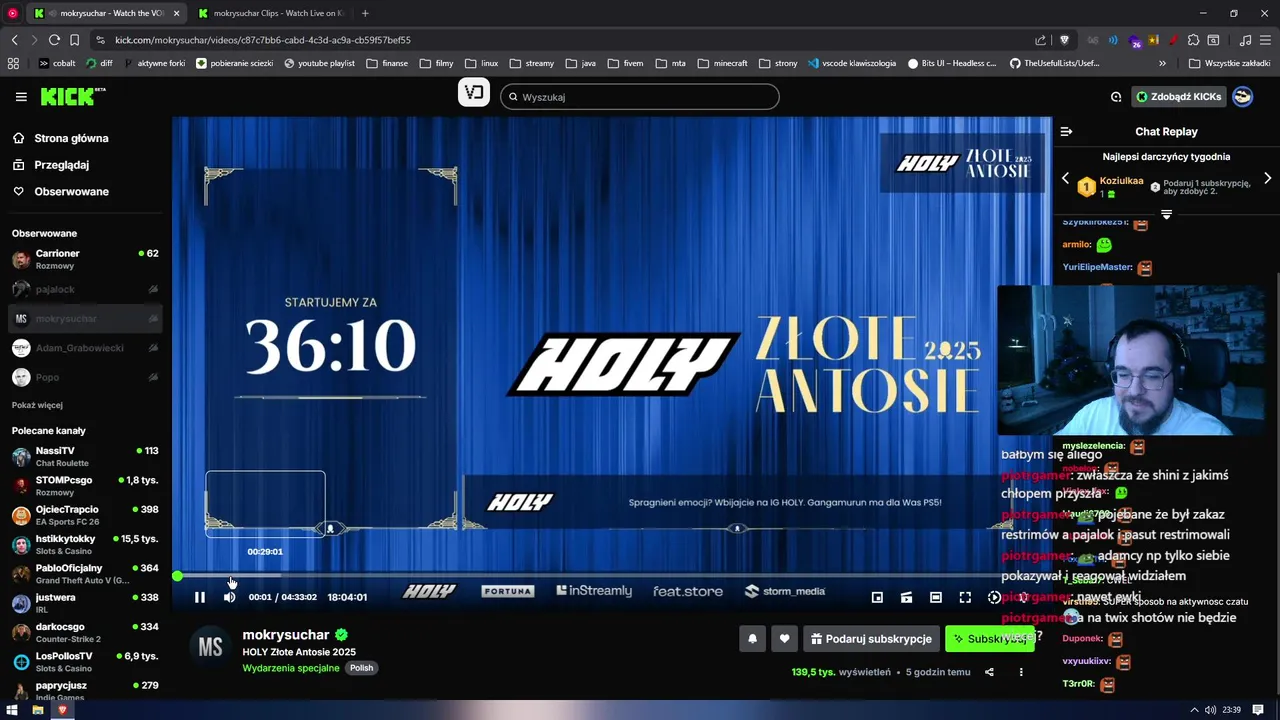Show next top gifter
The width and height of the screenshot is (1280, 720).
tap(1267, 178)
